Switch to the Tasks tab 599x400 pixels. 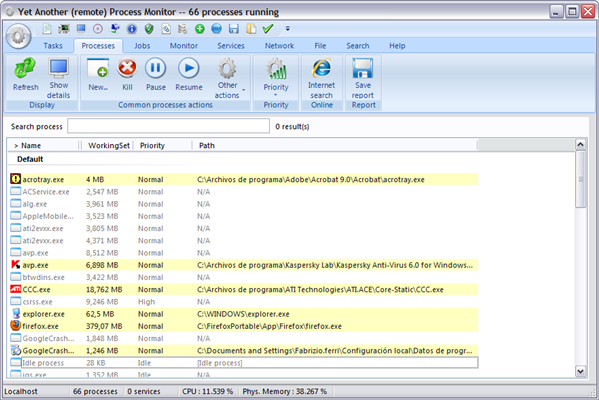(53, 46)
